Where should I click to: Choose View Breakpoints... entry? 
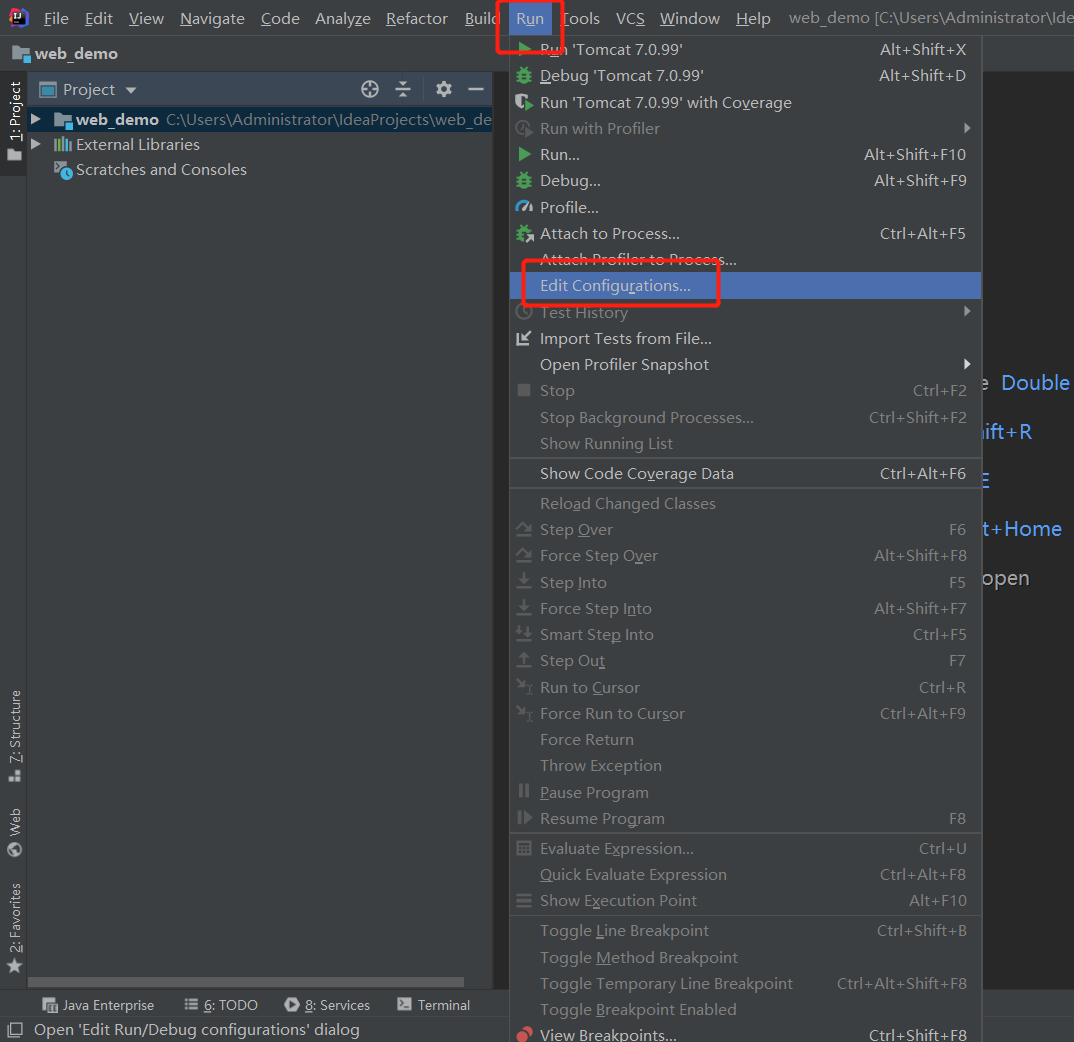[746, 1034]
